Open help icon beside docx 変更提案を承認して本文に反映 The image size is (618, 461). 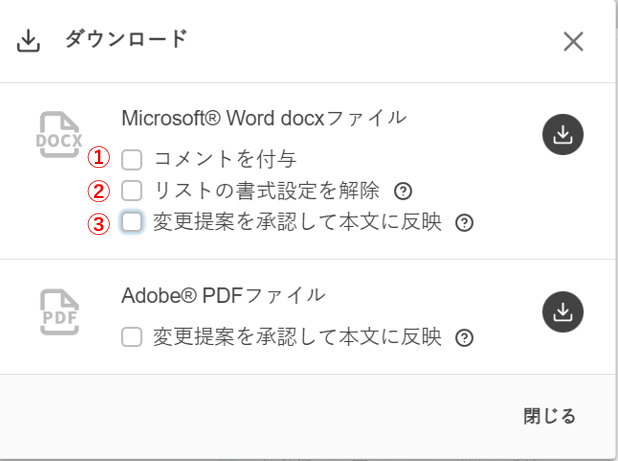coord(463,223)
